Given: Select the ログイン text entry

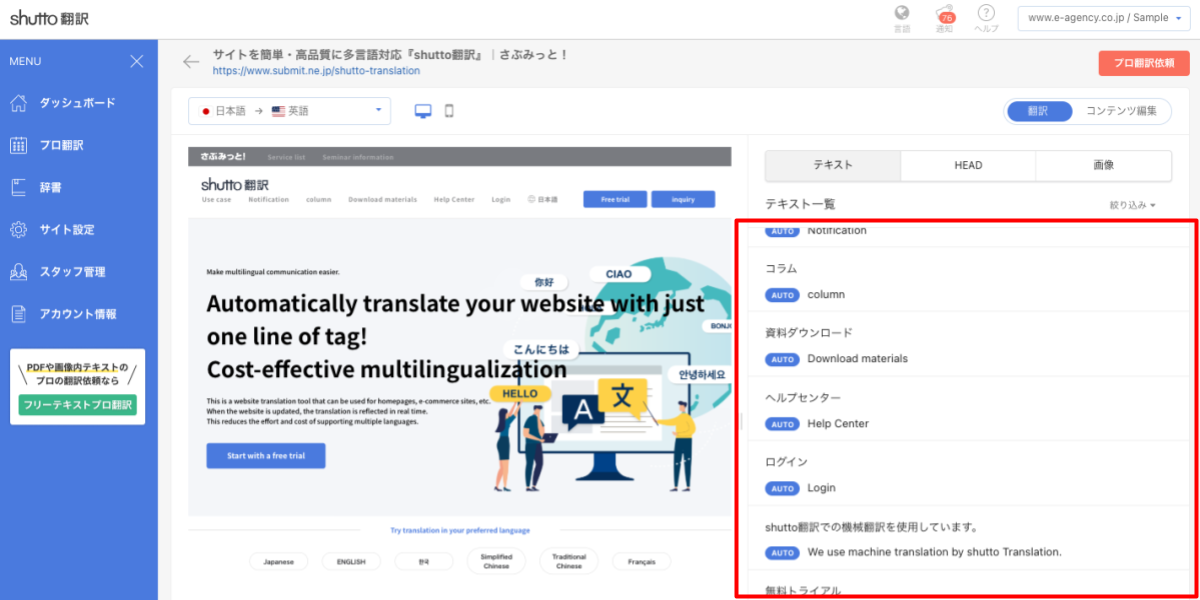Looking at the screenshot, I should pos(786,462).
